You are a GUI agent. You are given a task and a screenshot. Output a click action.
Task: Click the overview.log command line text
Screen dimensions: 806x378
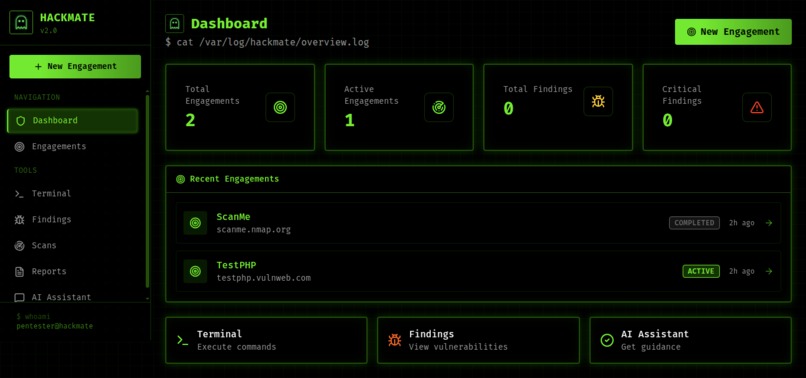pyautogui.click(x=267, y=42)
